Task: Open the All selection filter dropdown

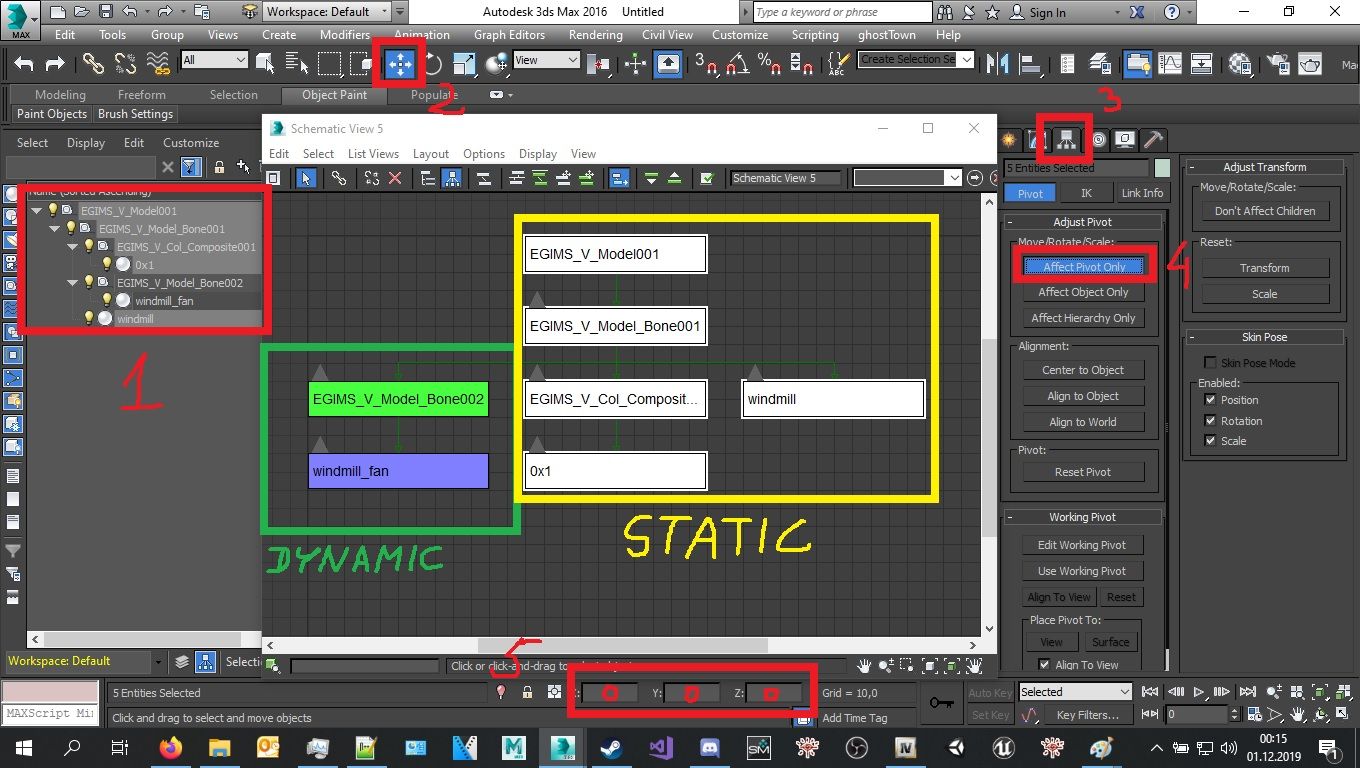Action: coord(214,60)
